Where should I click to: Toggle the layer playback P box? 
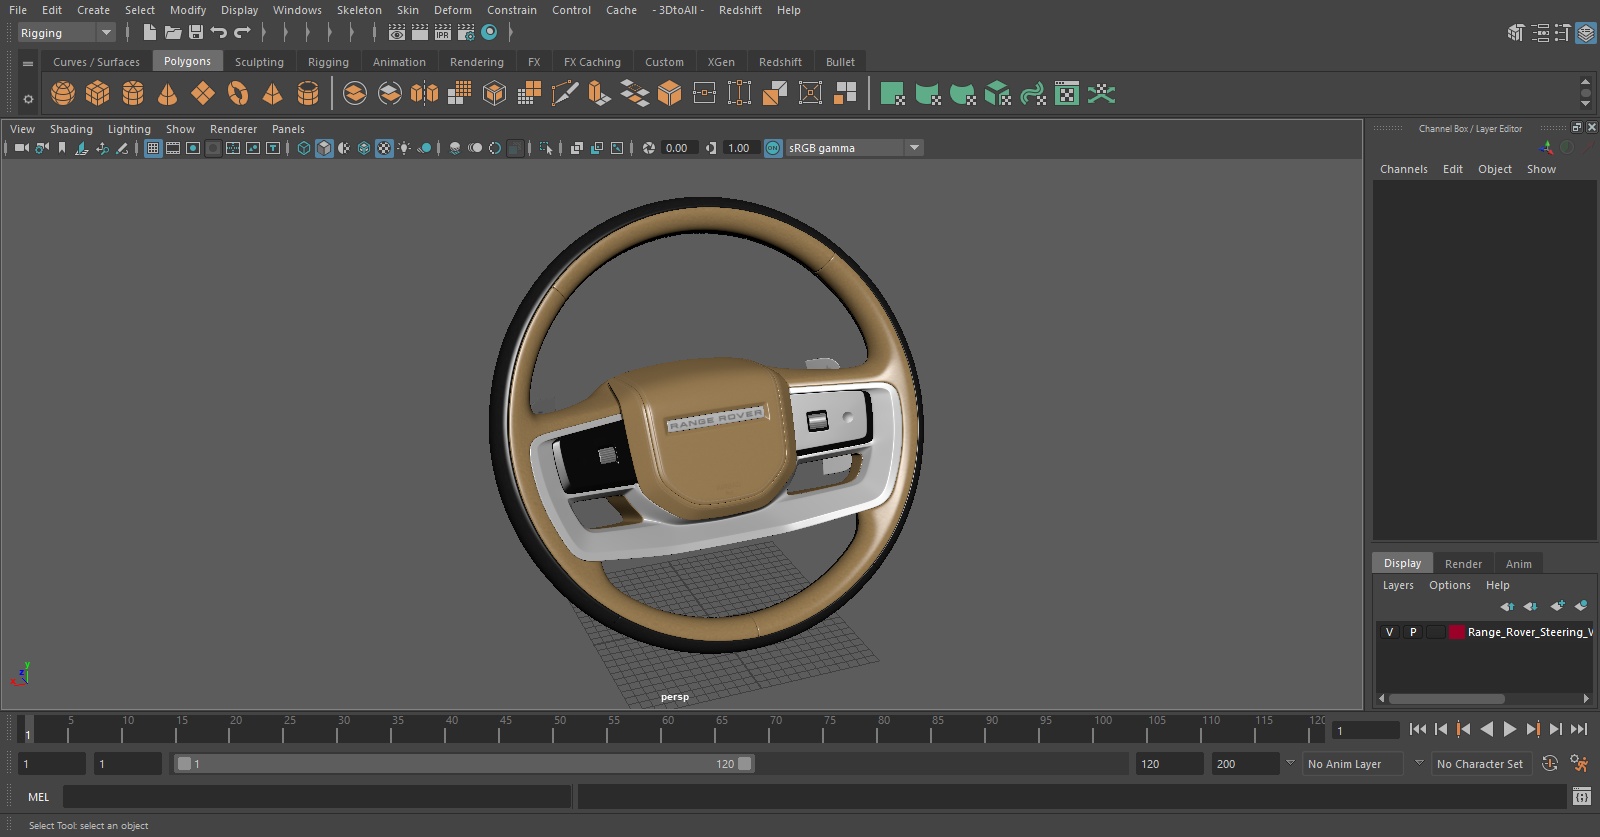[x=1413, y=632]
